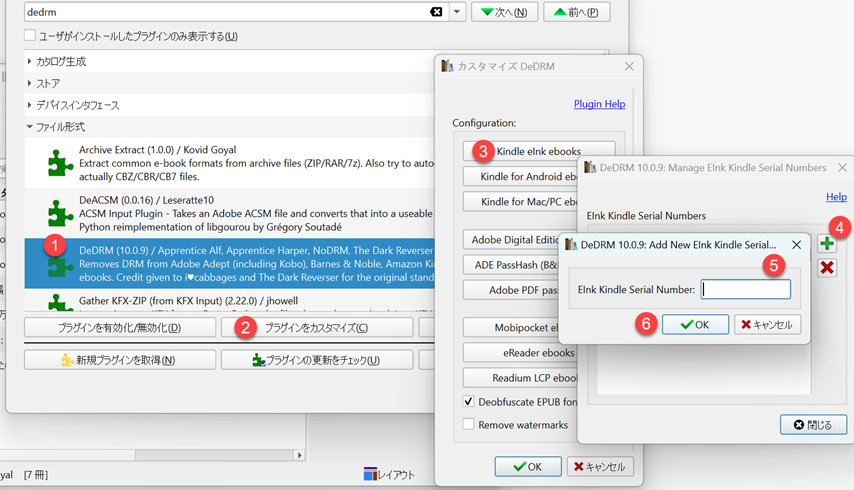Select the DeACSM plugin puzzle icon
Screen dimensions: 854x490
(x=60, y=213)
